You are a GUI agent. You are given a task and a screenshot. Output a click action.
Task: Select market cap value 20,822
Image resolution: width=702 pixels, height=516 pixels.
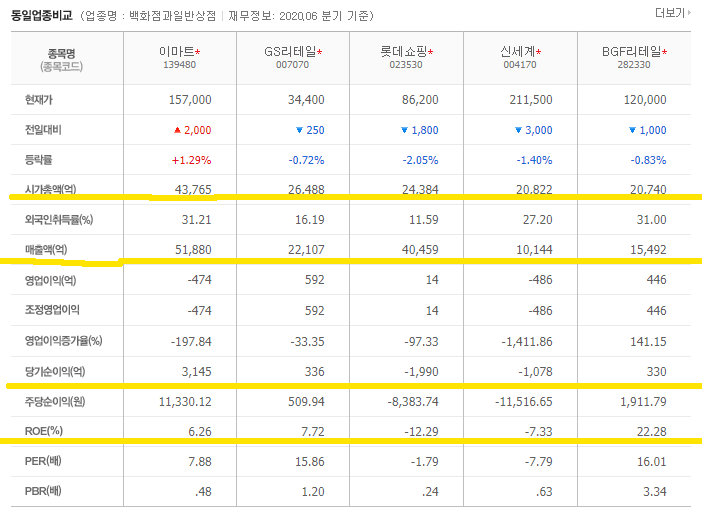tap(534, 190)
